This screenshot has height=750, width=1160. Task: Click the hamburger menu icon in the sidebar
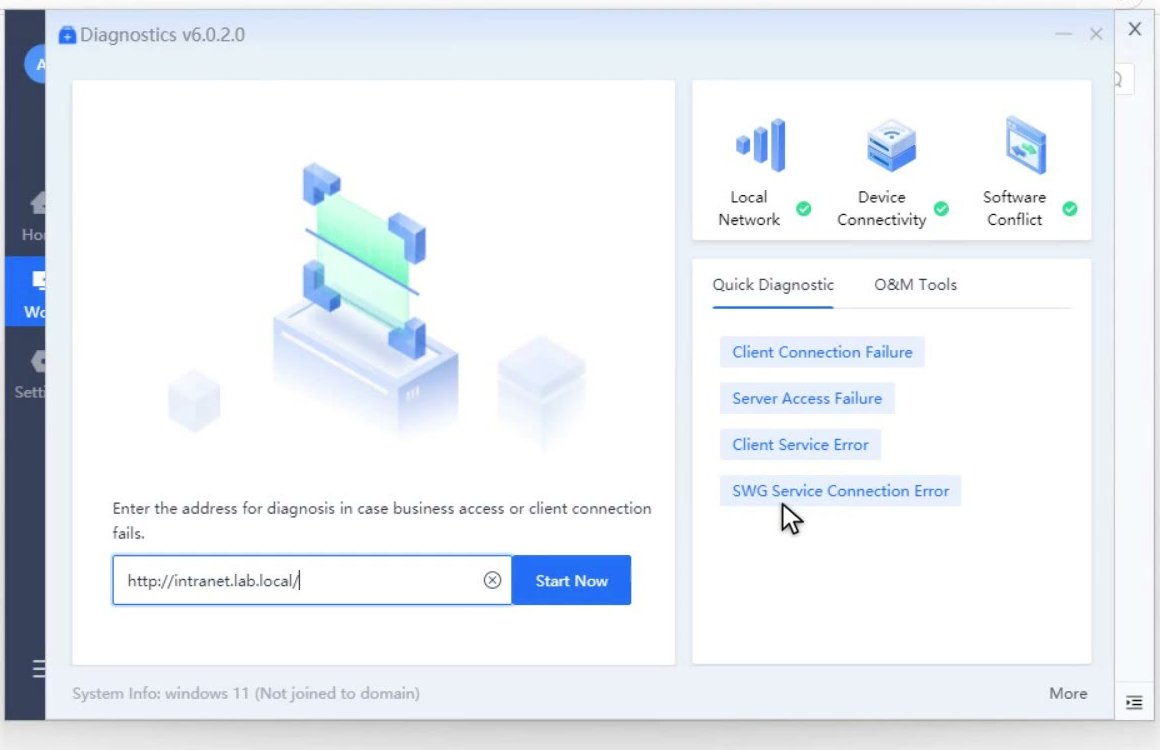coord(38,669)
